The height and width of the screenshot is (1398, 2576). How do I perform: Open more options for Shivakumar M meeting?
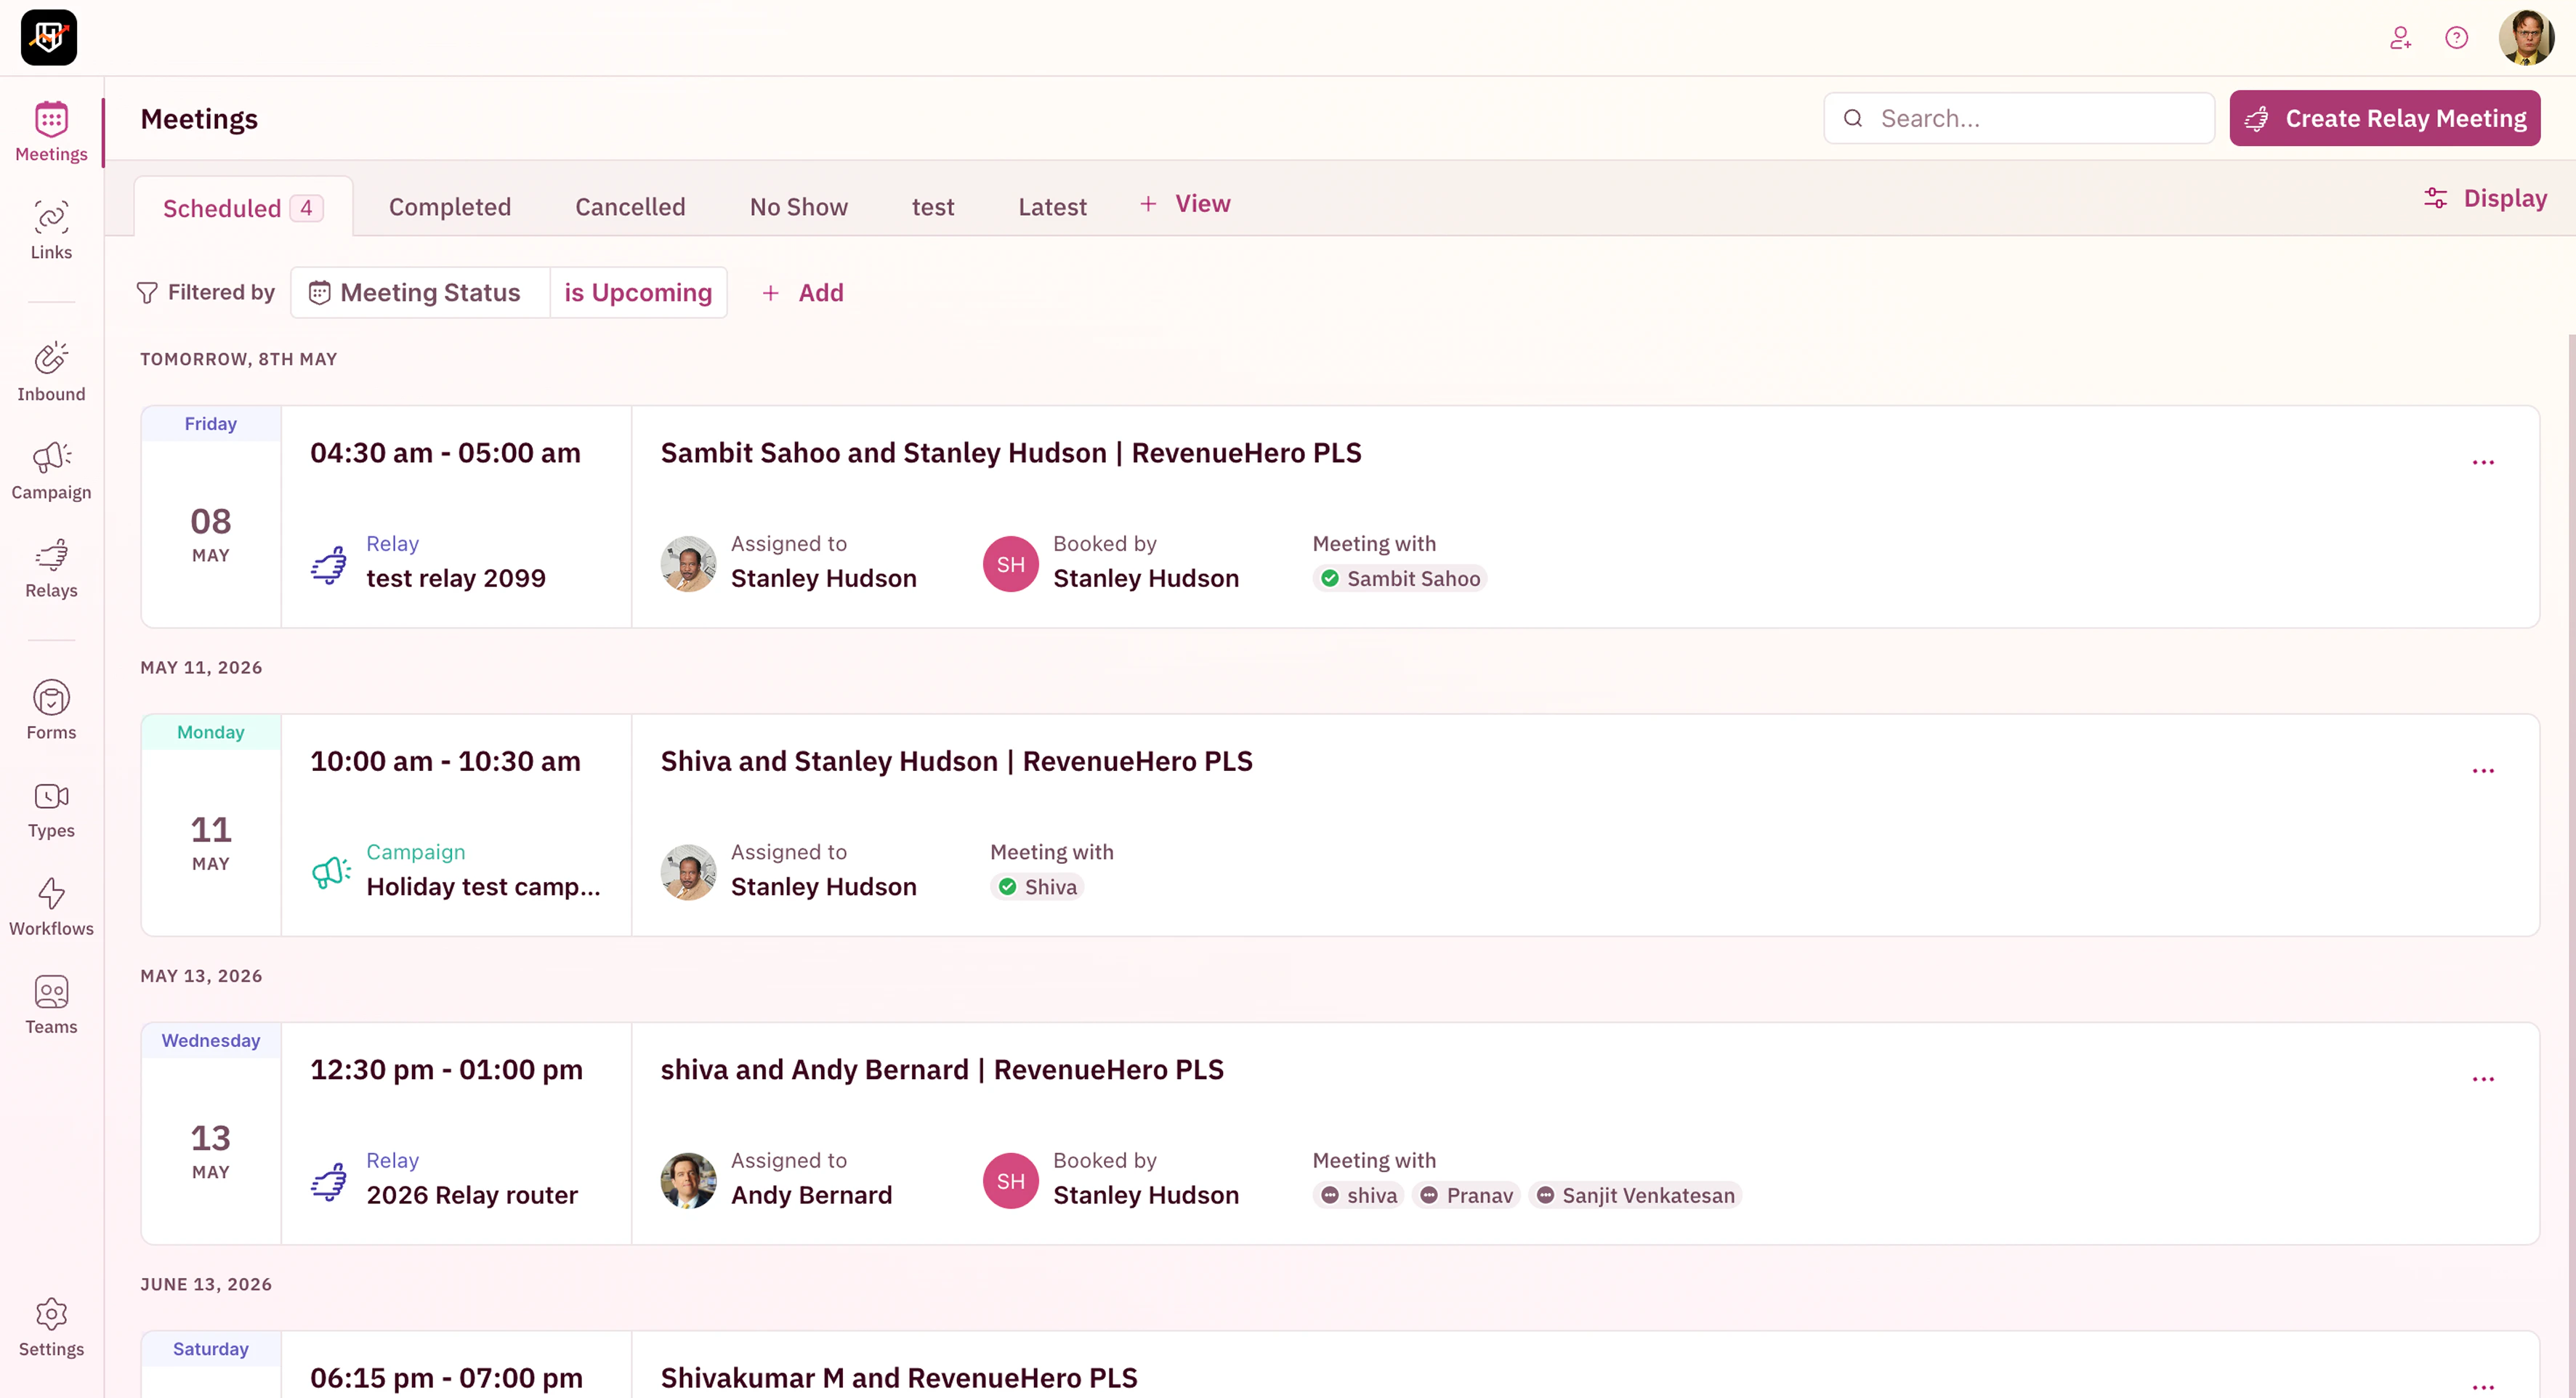click(2483, 1387)
